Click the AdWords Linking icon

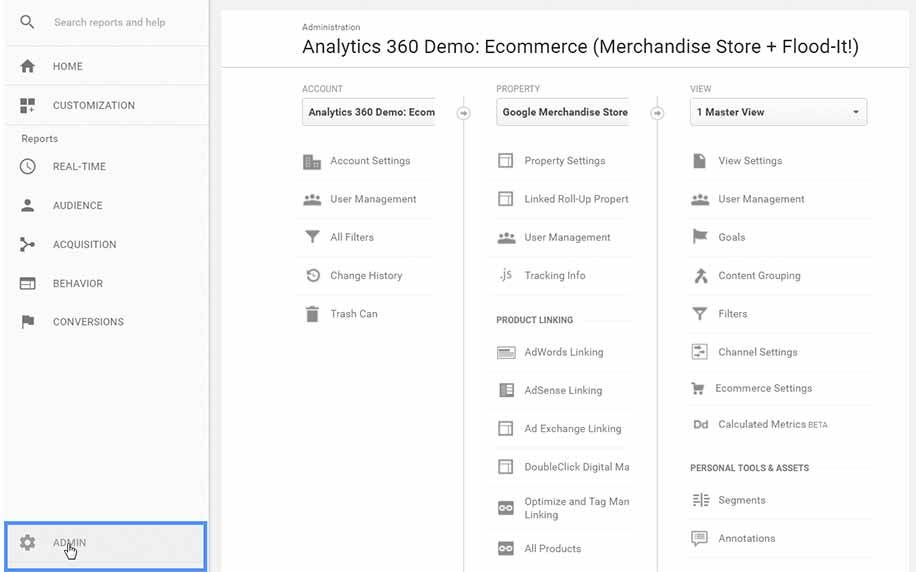[506, 352]
